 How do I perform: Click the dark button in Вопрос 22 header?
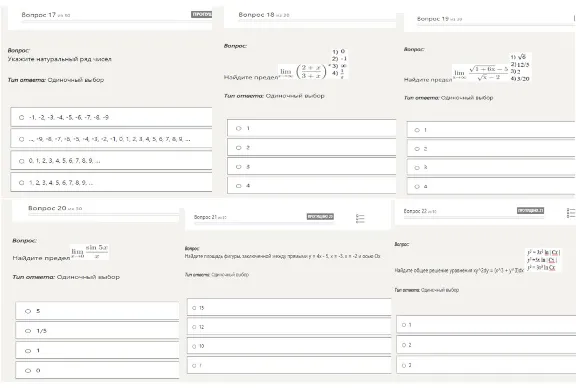pyautogui.click(x=530, y=210)
